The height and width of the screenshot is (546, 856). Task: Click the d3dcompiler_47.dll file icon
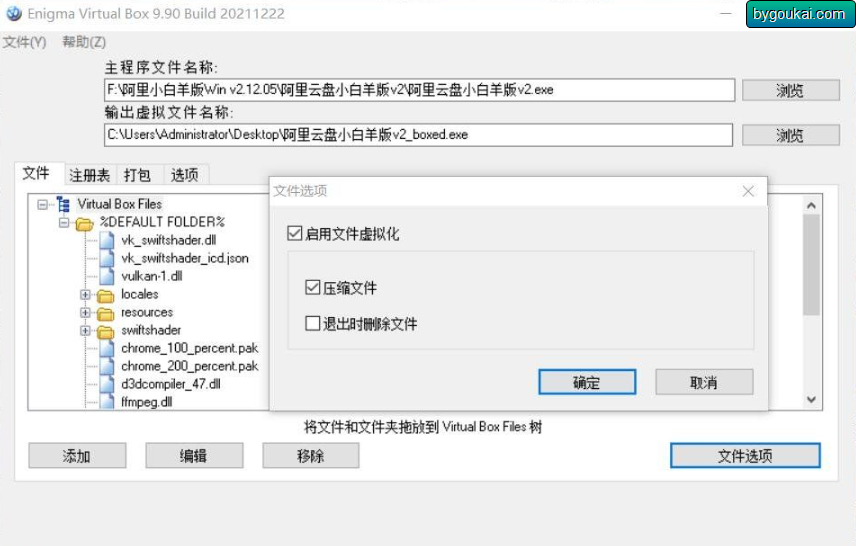pyautogui.click(x=107, y=384)
